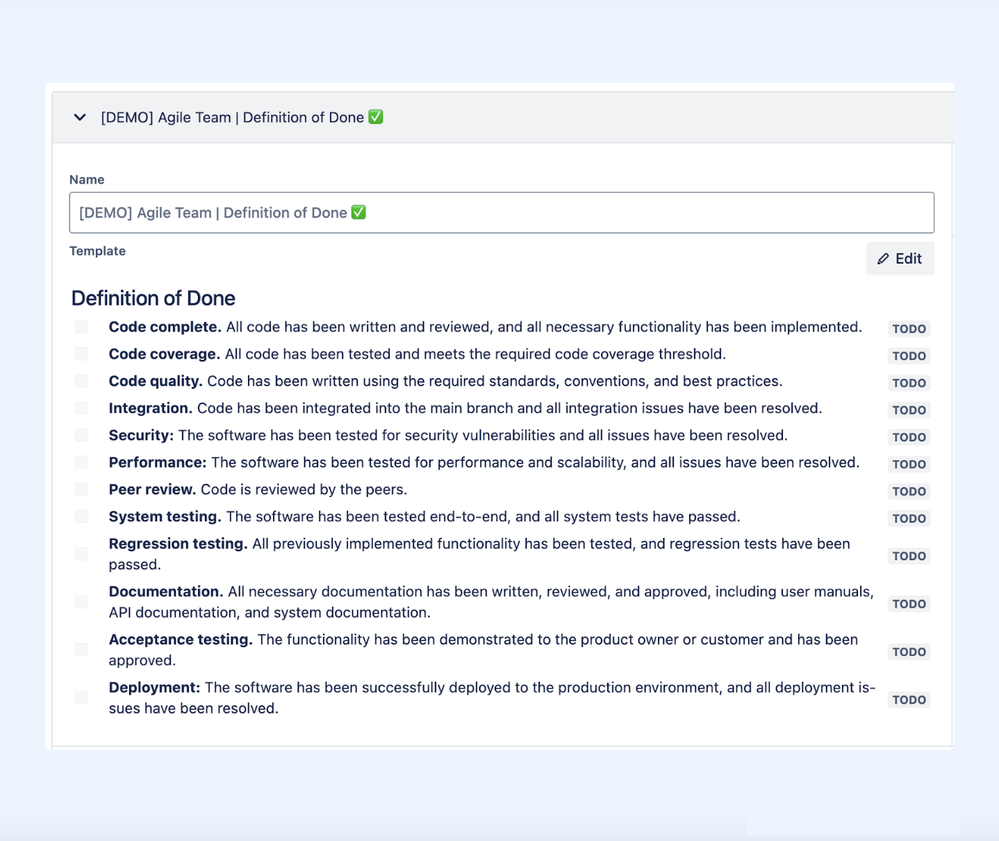This screenshot has width=999, height=841.
Task: Check the Peer review checkbox
Action: coord(82,489)
